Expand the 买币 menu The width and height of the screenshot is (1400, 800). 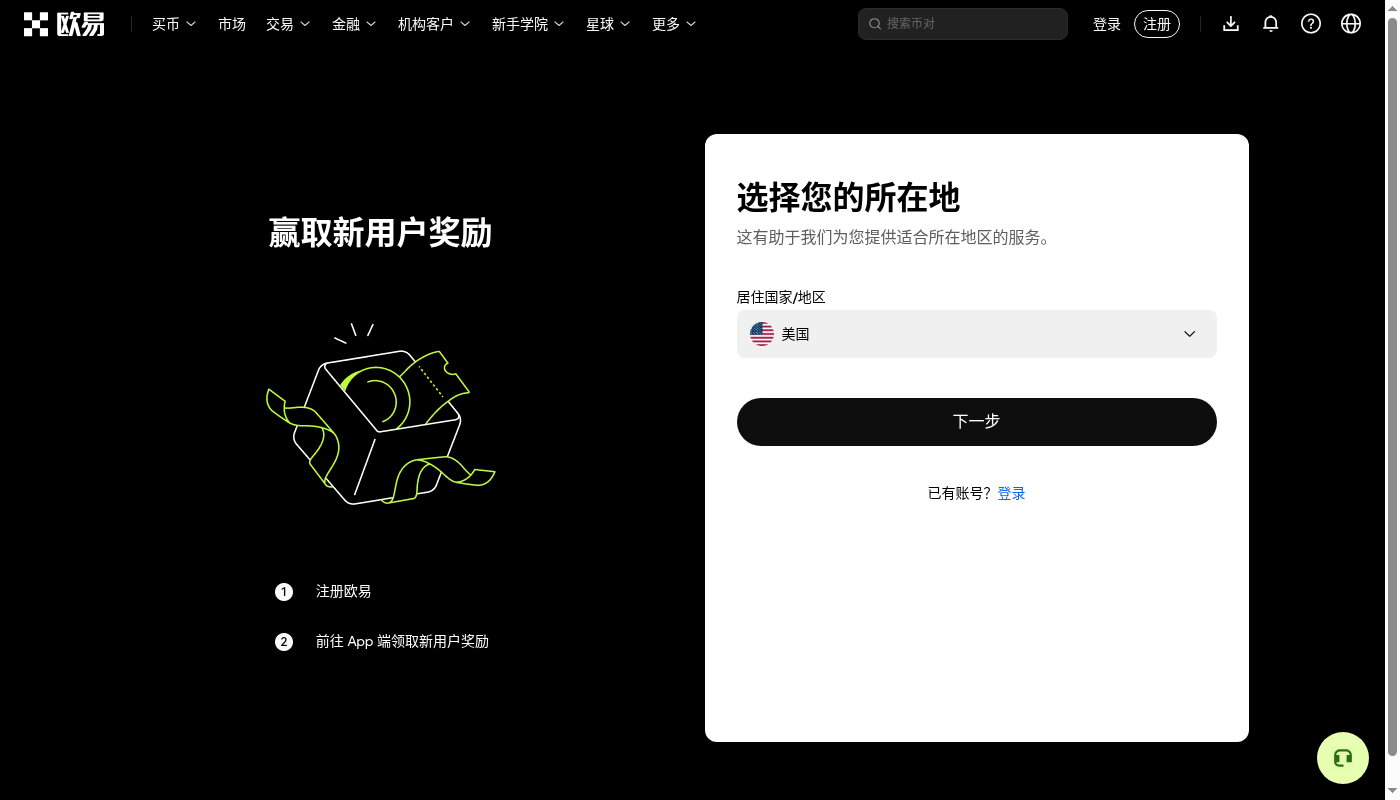[174, 24]
